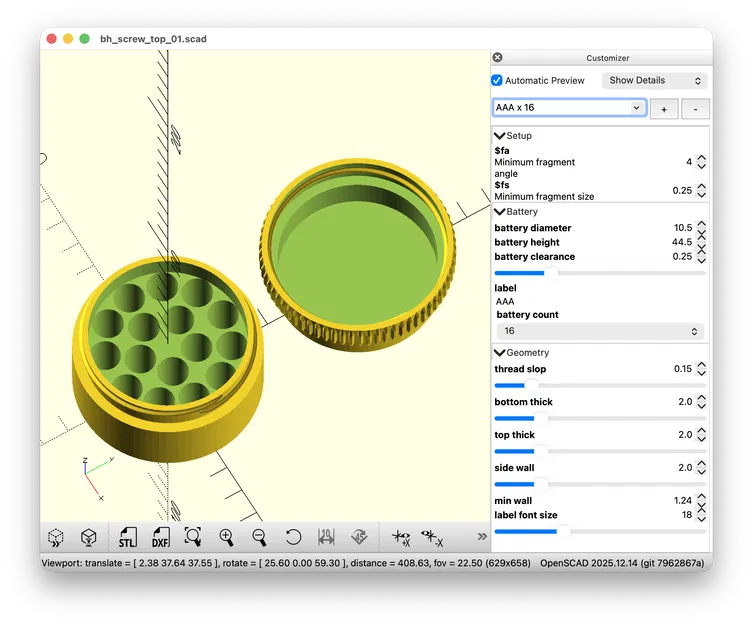
Task: Zoom out with the minus magnifier
Action: pos(259,537)
